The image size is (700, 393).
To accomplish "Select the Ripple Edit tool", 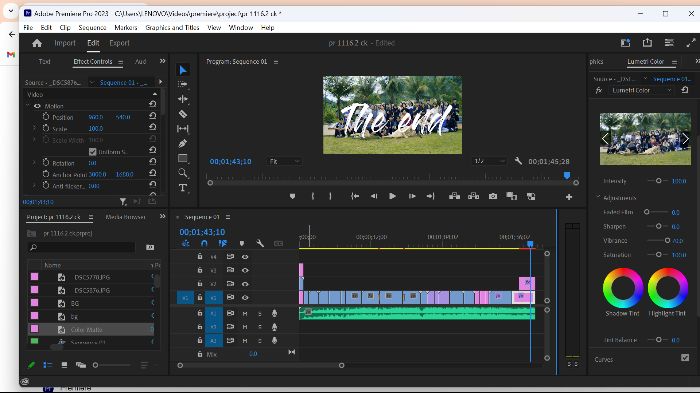I will pos(183,99).
